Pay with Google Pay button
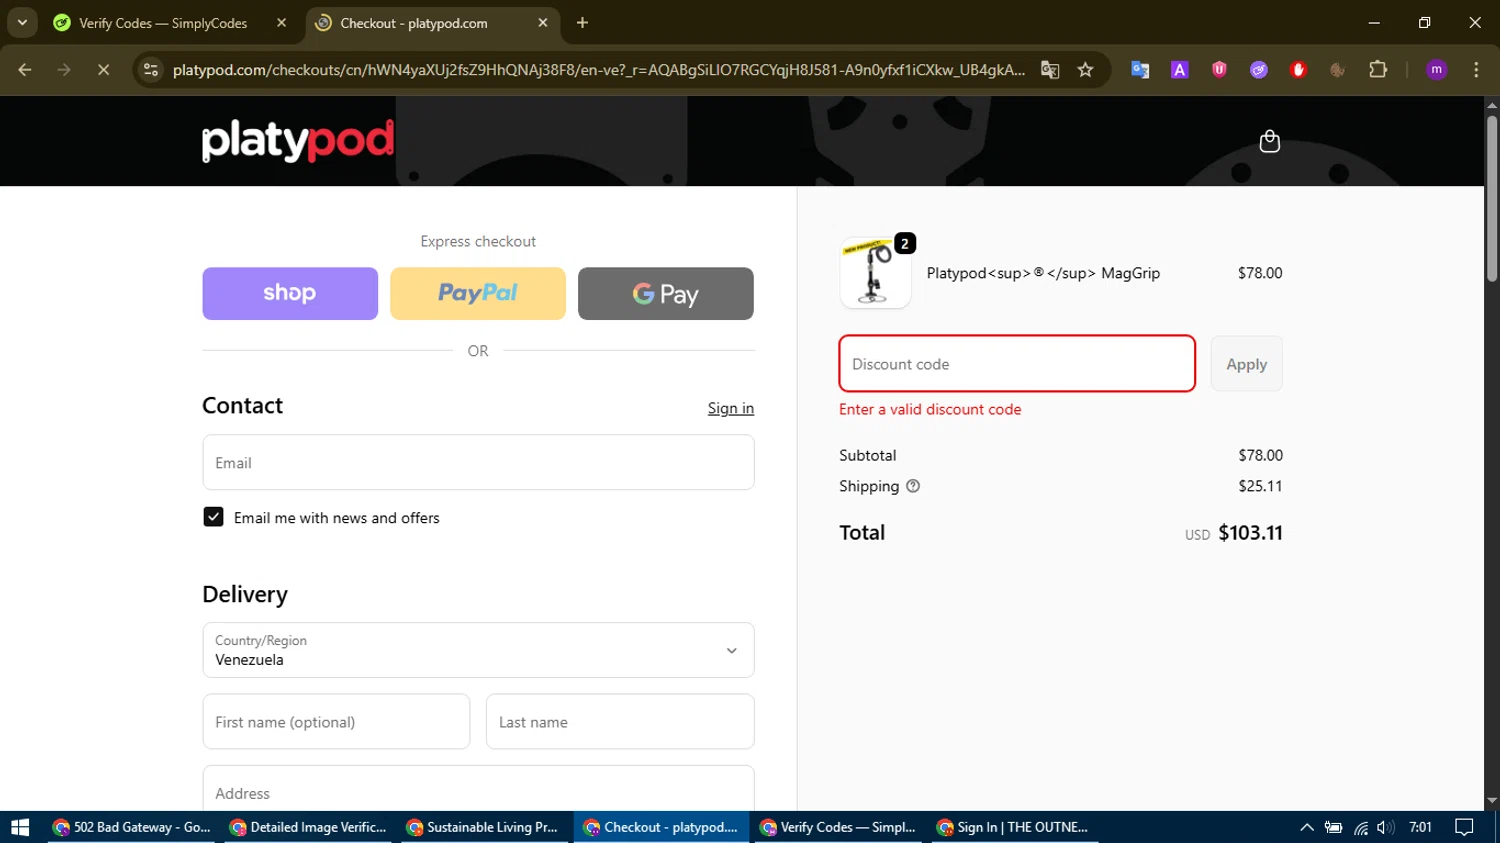Image resolution: width=1500 pixels, height=843 pixels. (666, 293)
